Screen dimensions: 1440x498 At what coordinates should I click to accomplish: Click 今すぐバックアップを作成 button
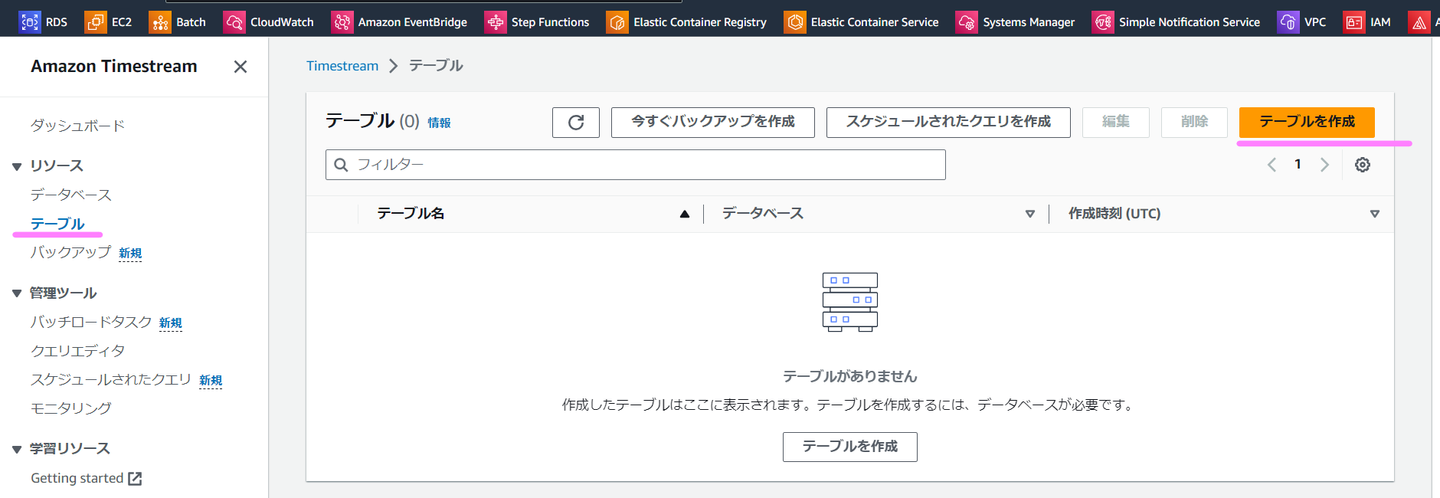coord(713,122)
